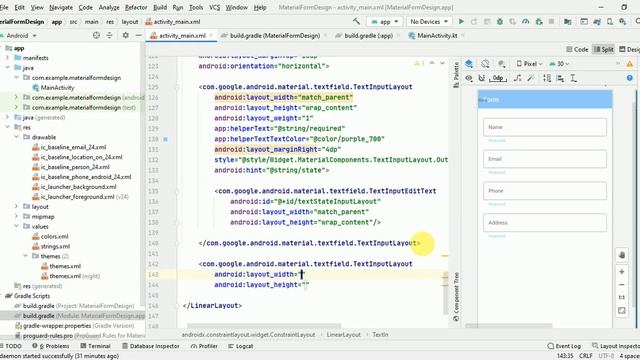Open the Problems tool window
This screenshot has width=640, height=360.
pos(51,346)
